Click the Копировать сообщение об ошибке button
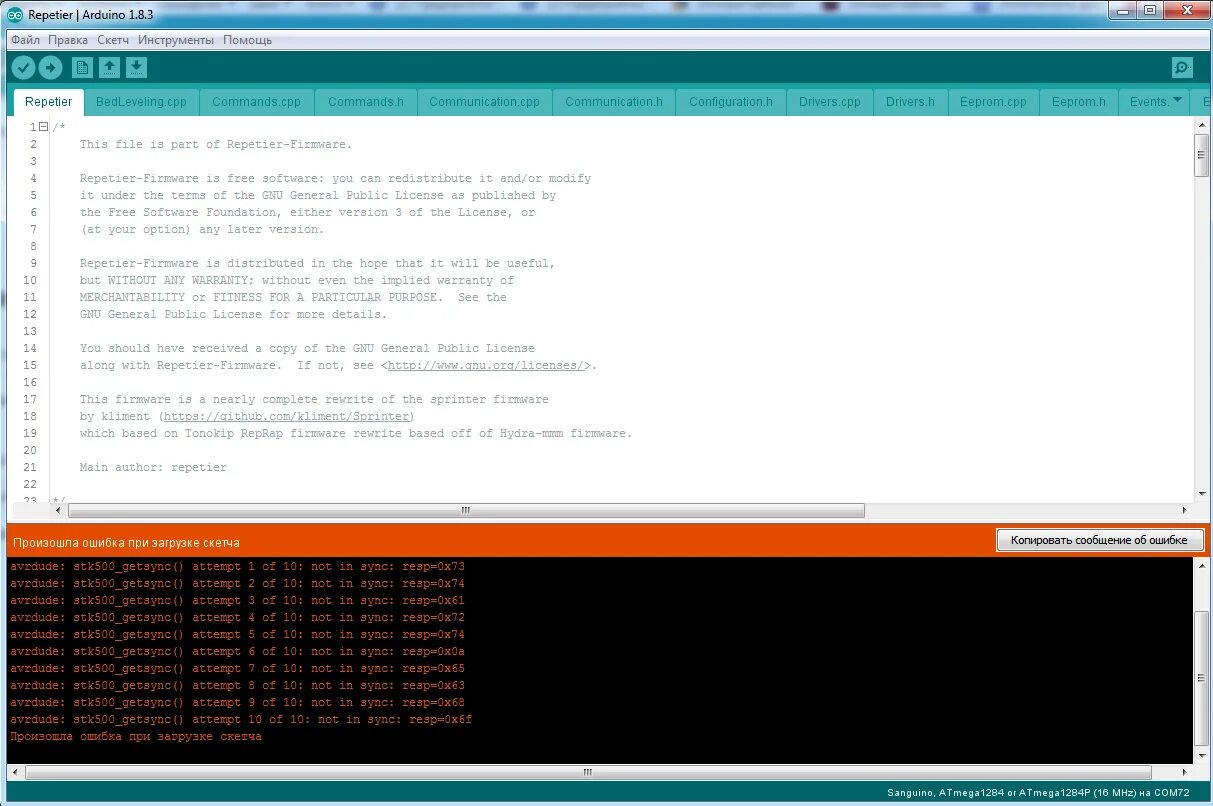Viewport: 1213px width, 806px height. click(x=1099, y=540)
